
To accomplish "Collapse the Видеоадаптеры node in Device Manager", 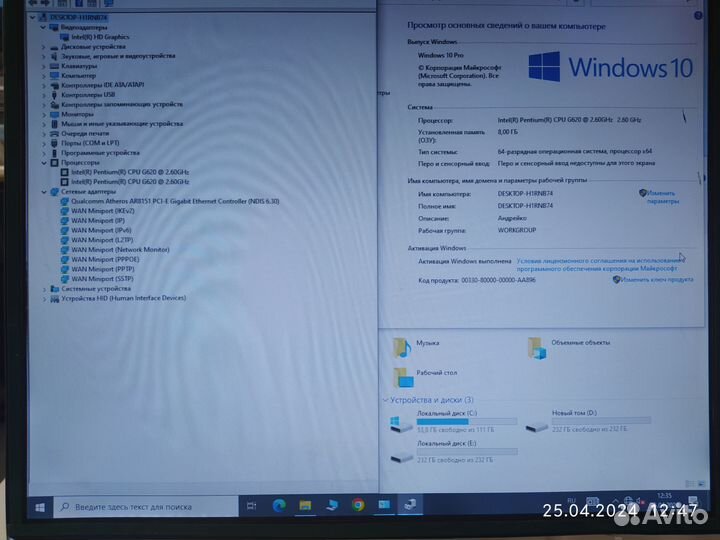I will [x=43, y=28].
